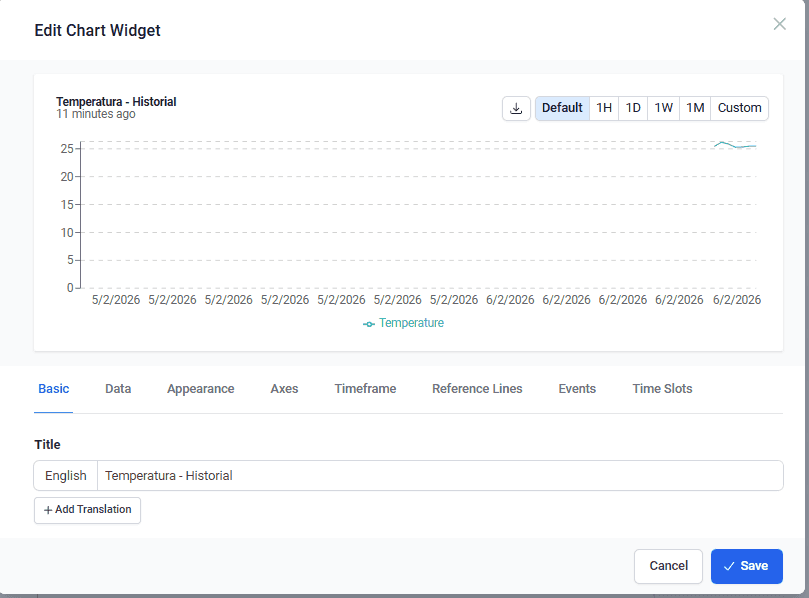Screen dimensions: 809x598
Task: Set chart range to 1M
Action: 695,108
